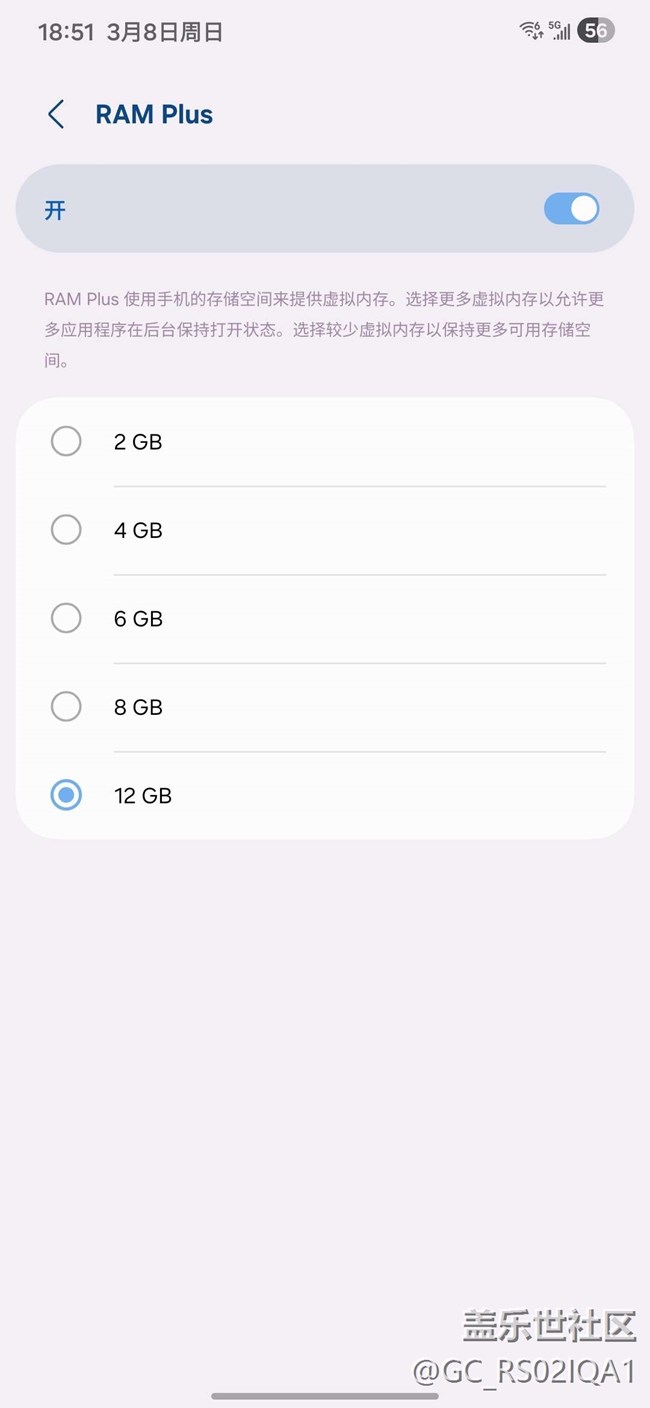Image resolution: width=650 pixels, height=1408 pixels.
Task: Tap the back arrow icon
Action: [56, 114]
